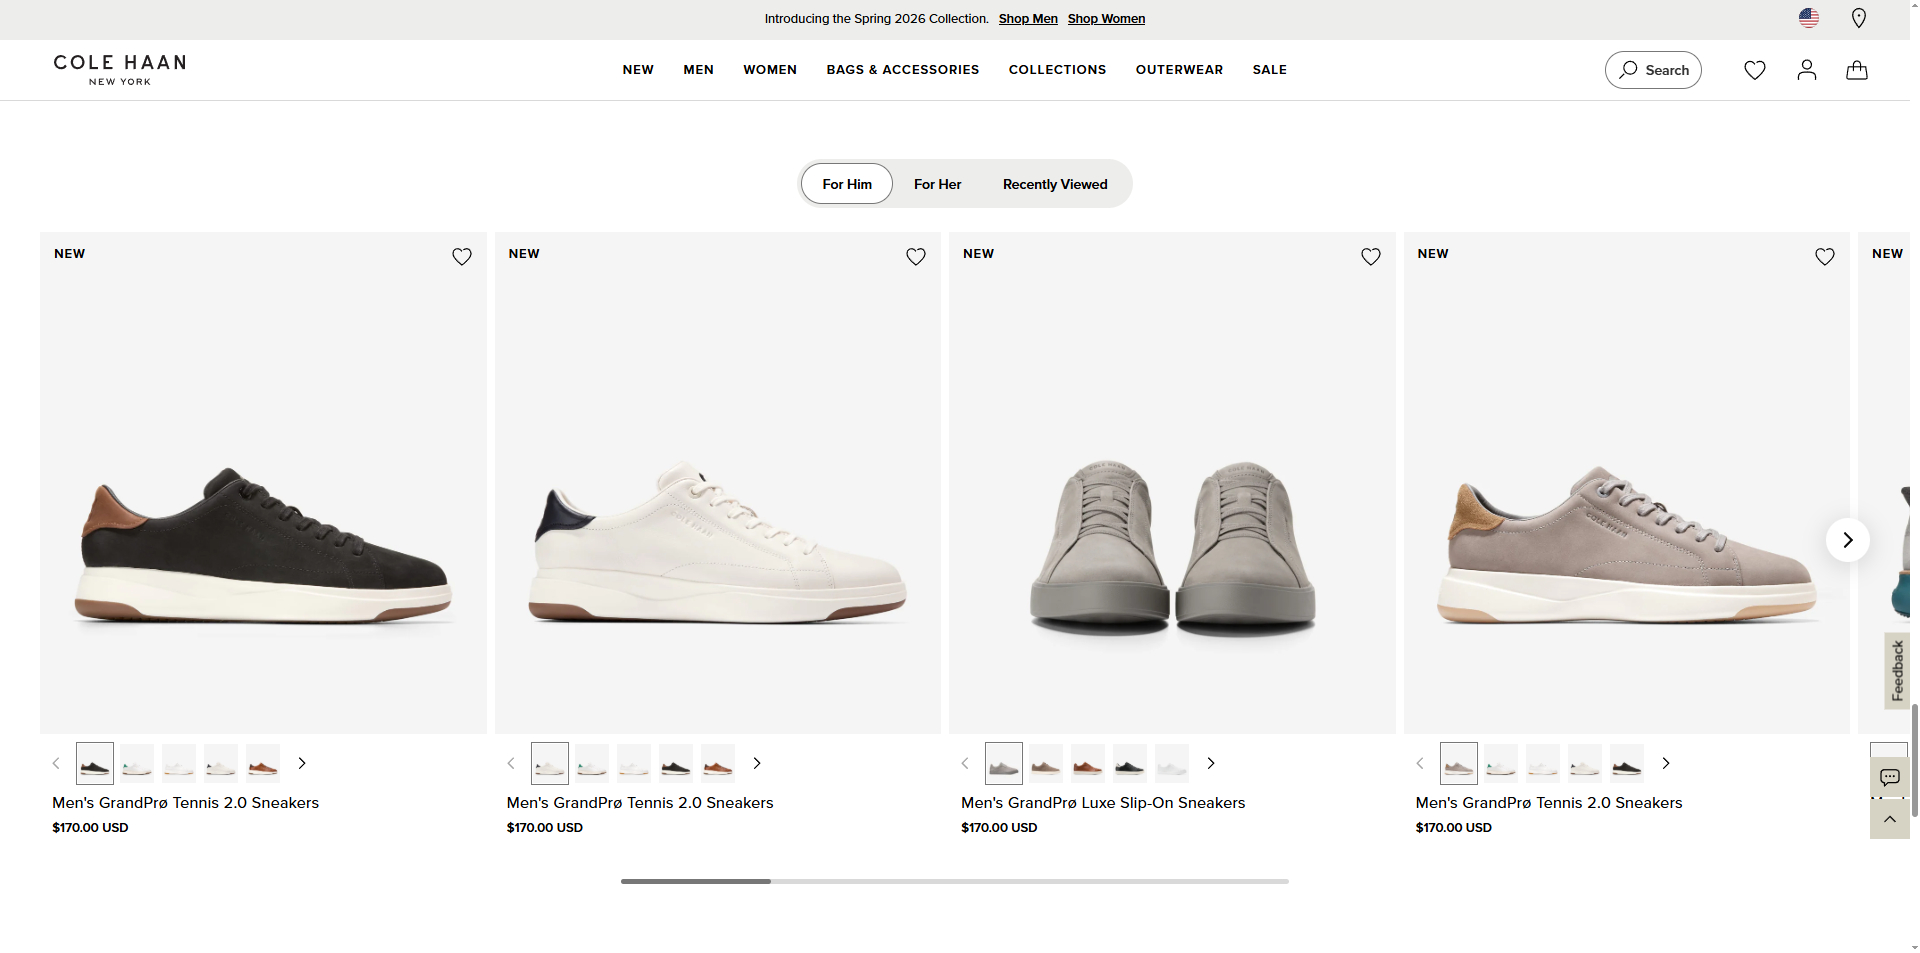1920x953 pixels.
Task: Open the chat assistant bubble
Action: point(1889,777)
